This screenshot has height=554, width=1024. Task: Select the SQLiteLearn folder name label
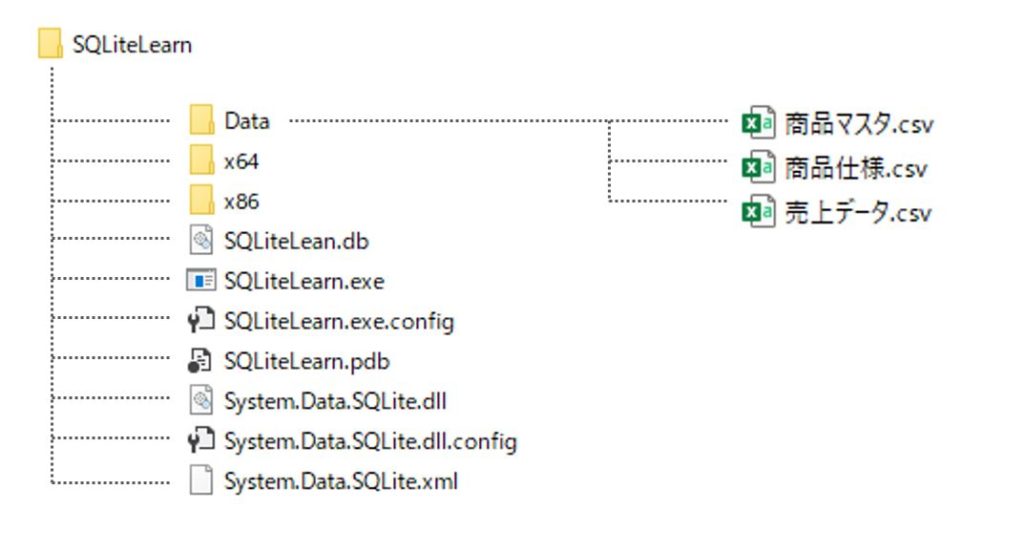[x=132, y=44]
